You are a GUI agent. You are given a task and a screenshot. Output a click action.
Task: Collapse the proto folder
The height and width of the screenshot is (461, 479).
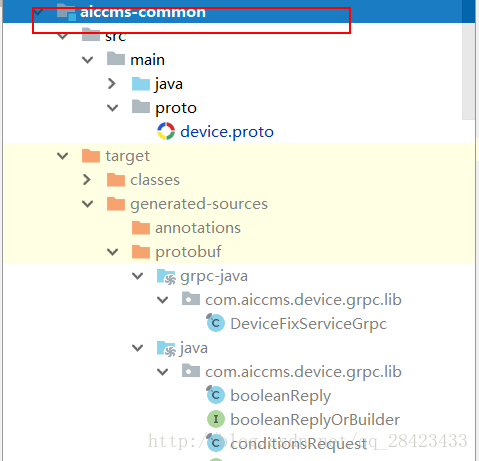[x=112, y=108]
